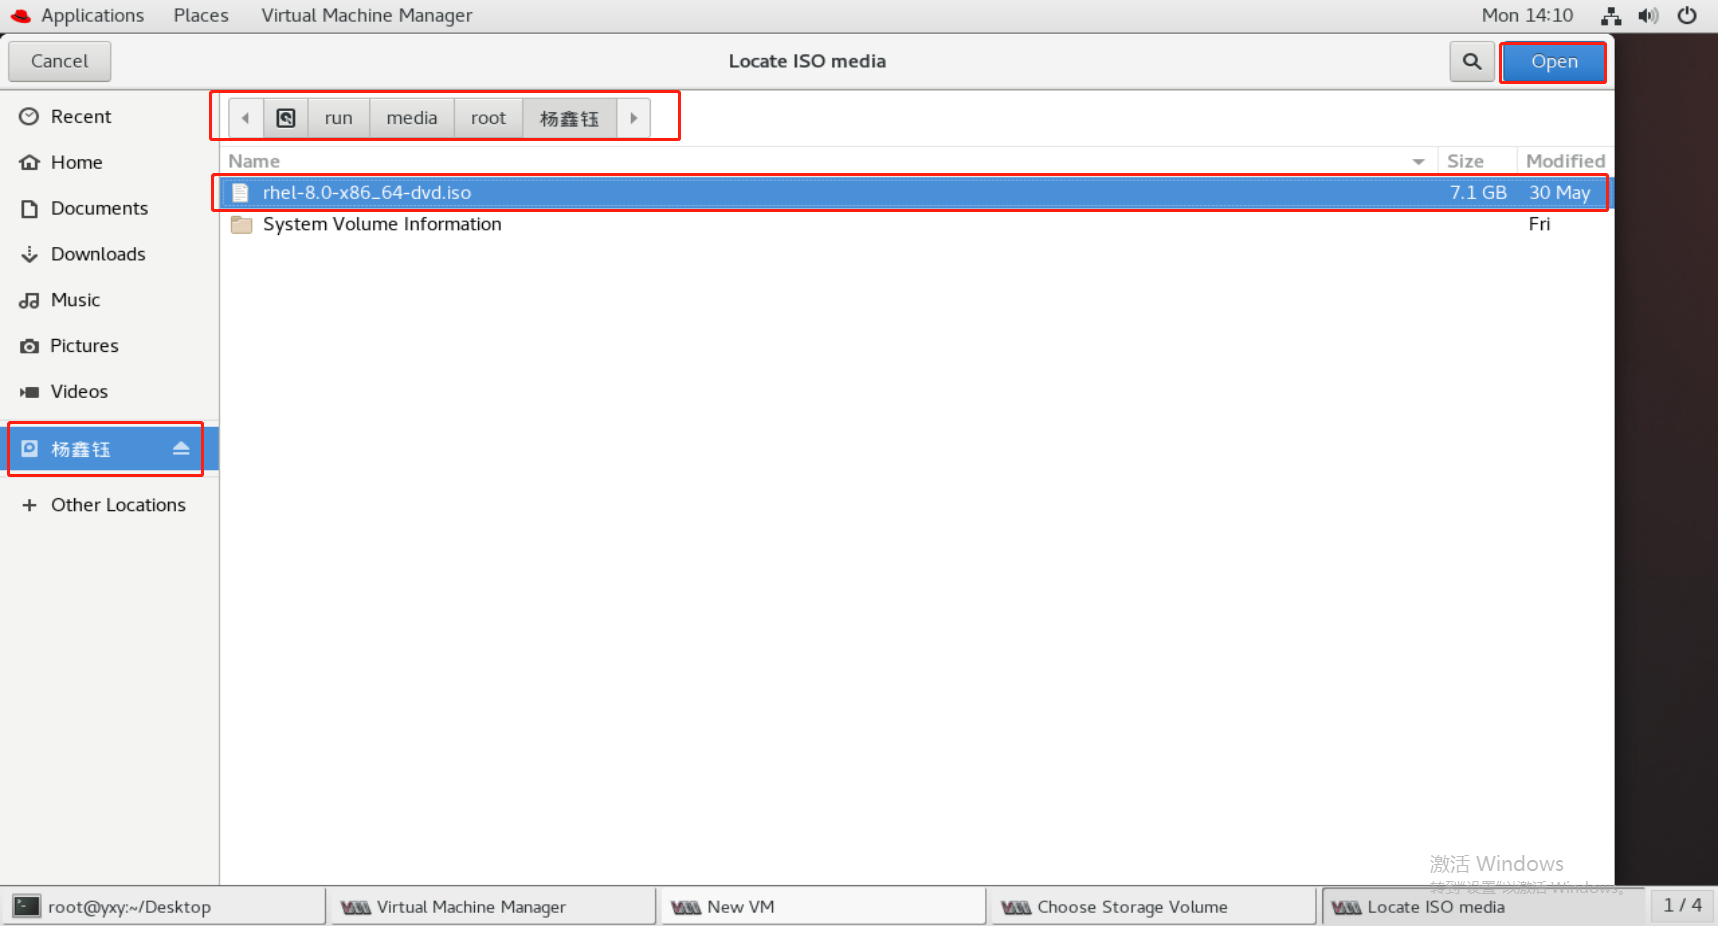
Task: Cancel the Locate ISO media dialog
Action: click(x=60, y=61)
